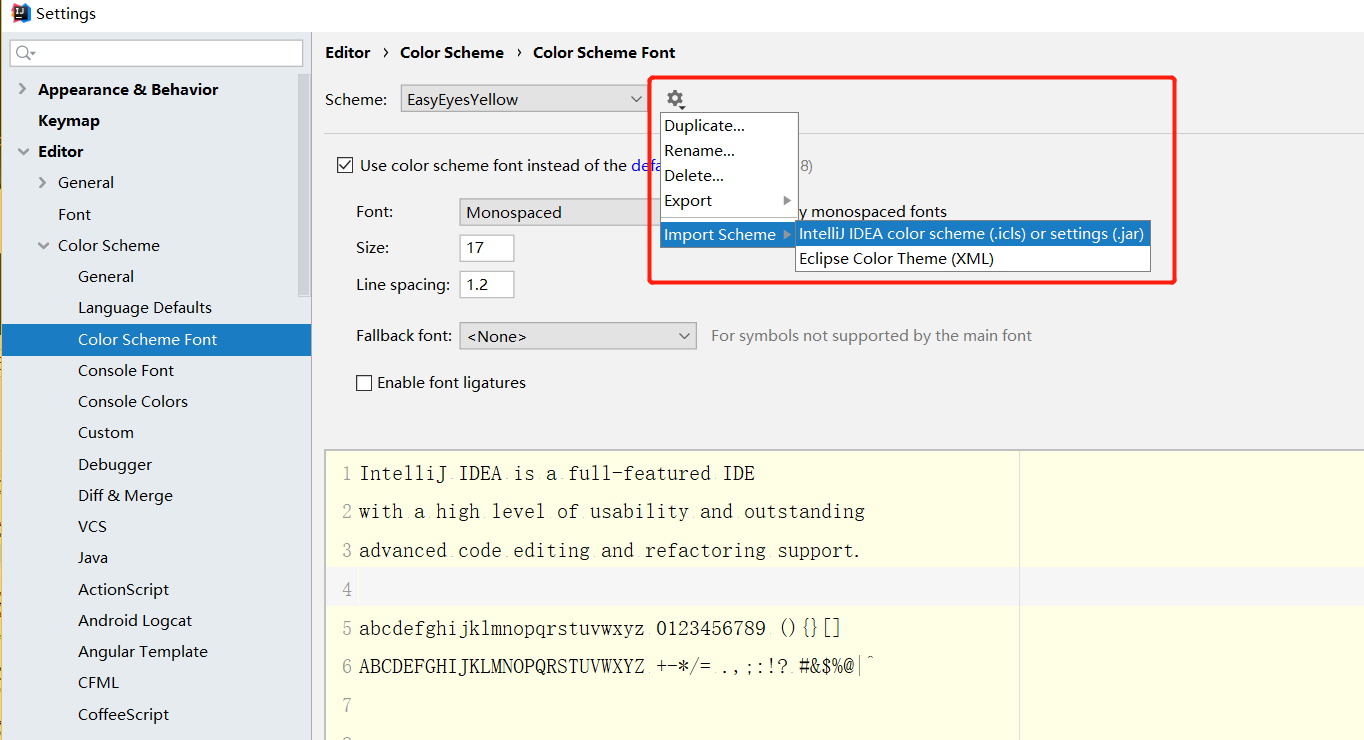Screen dimensions: 1364x740
Task: Click the Size field showing 17
Action: [486, 247]
